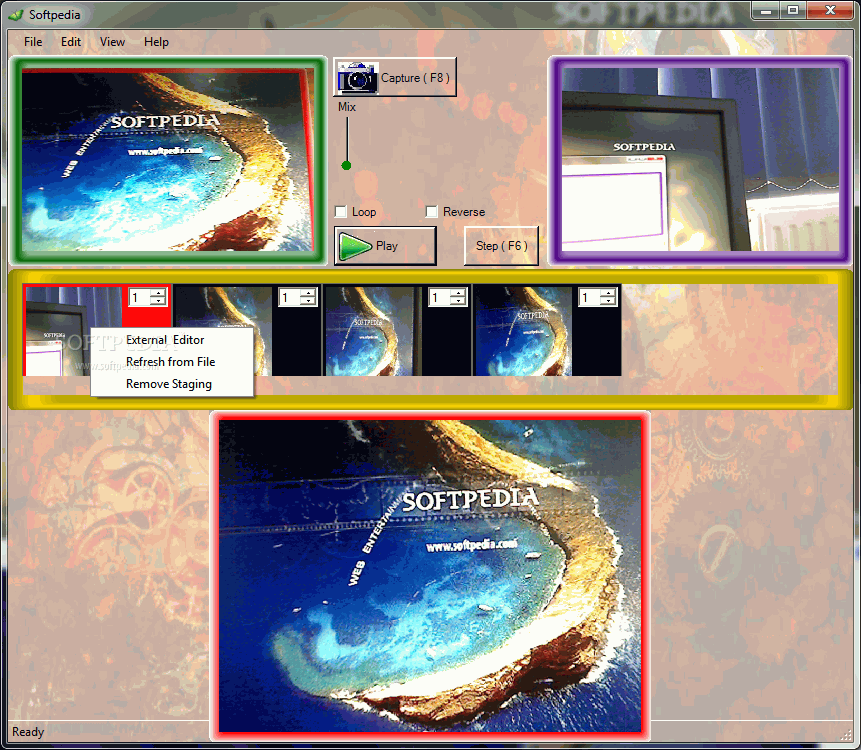Enable the Loop checkbox
861x750 pixels.
[x=341, y=211]
